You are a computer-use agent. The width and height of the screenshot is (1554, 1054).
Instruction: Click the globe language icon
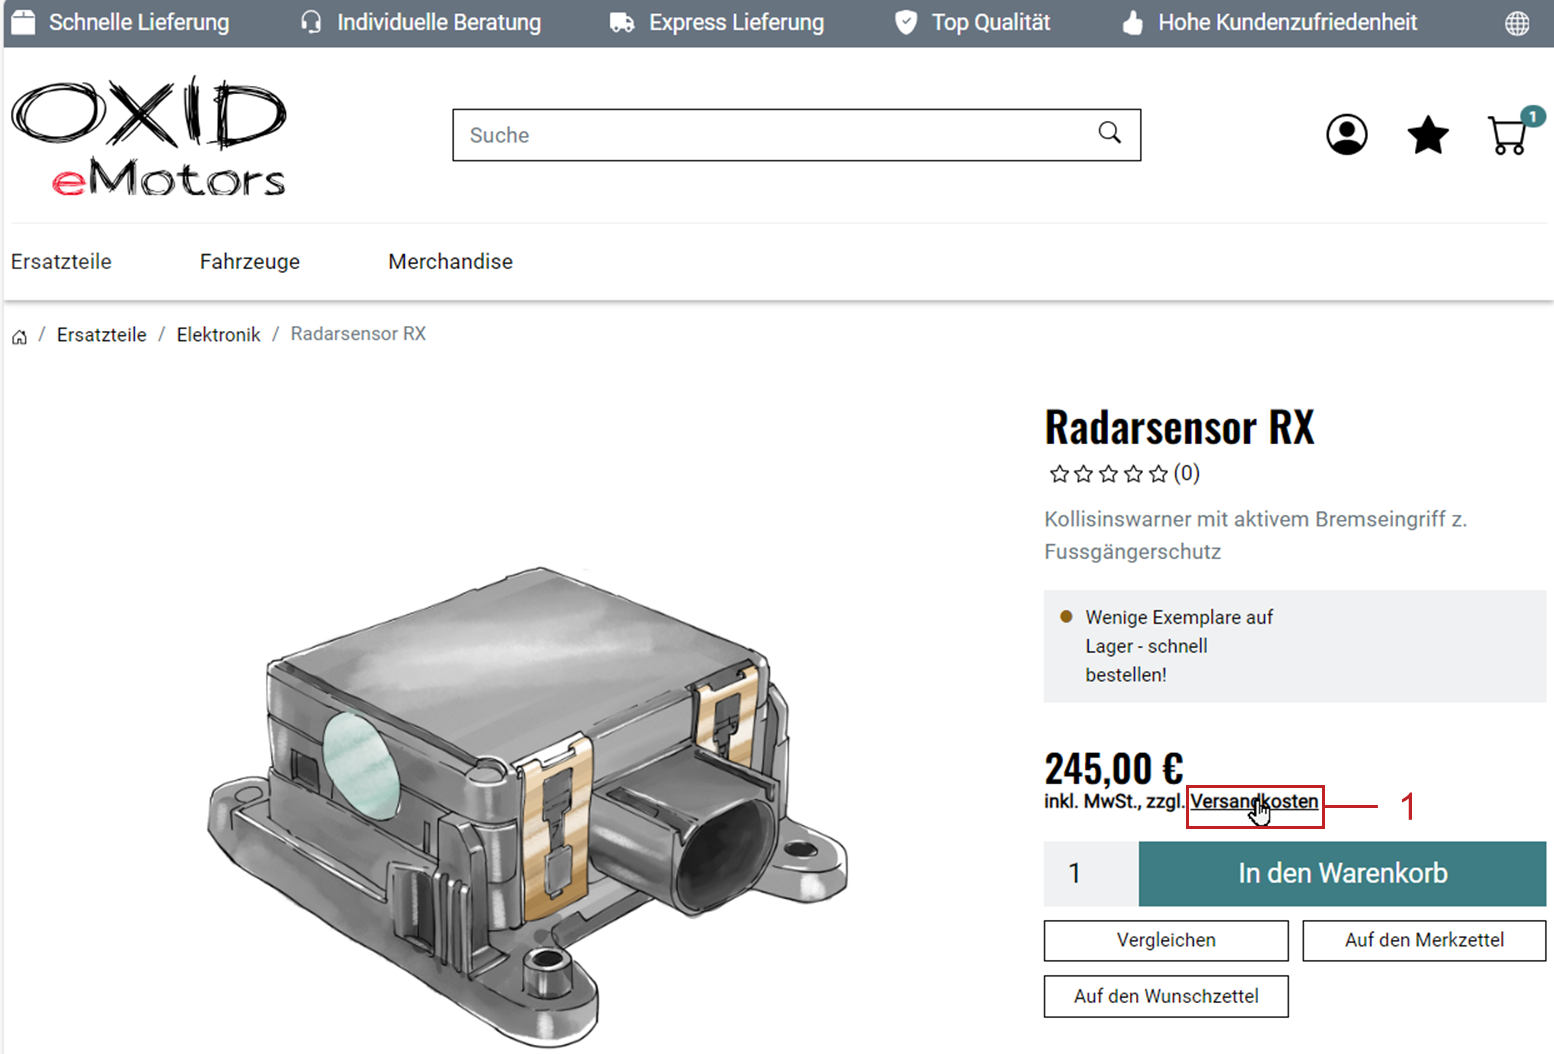click(x=1517, y=23)
